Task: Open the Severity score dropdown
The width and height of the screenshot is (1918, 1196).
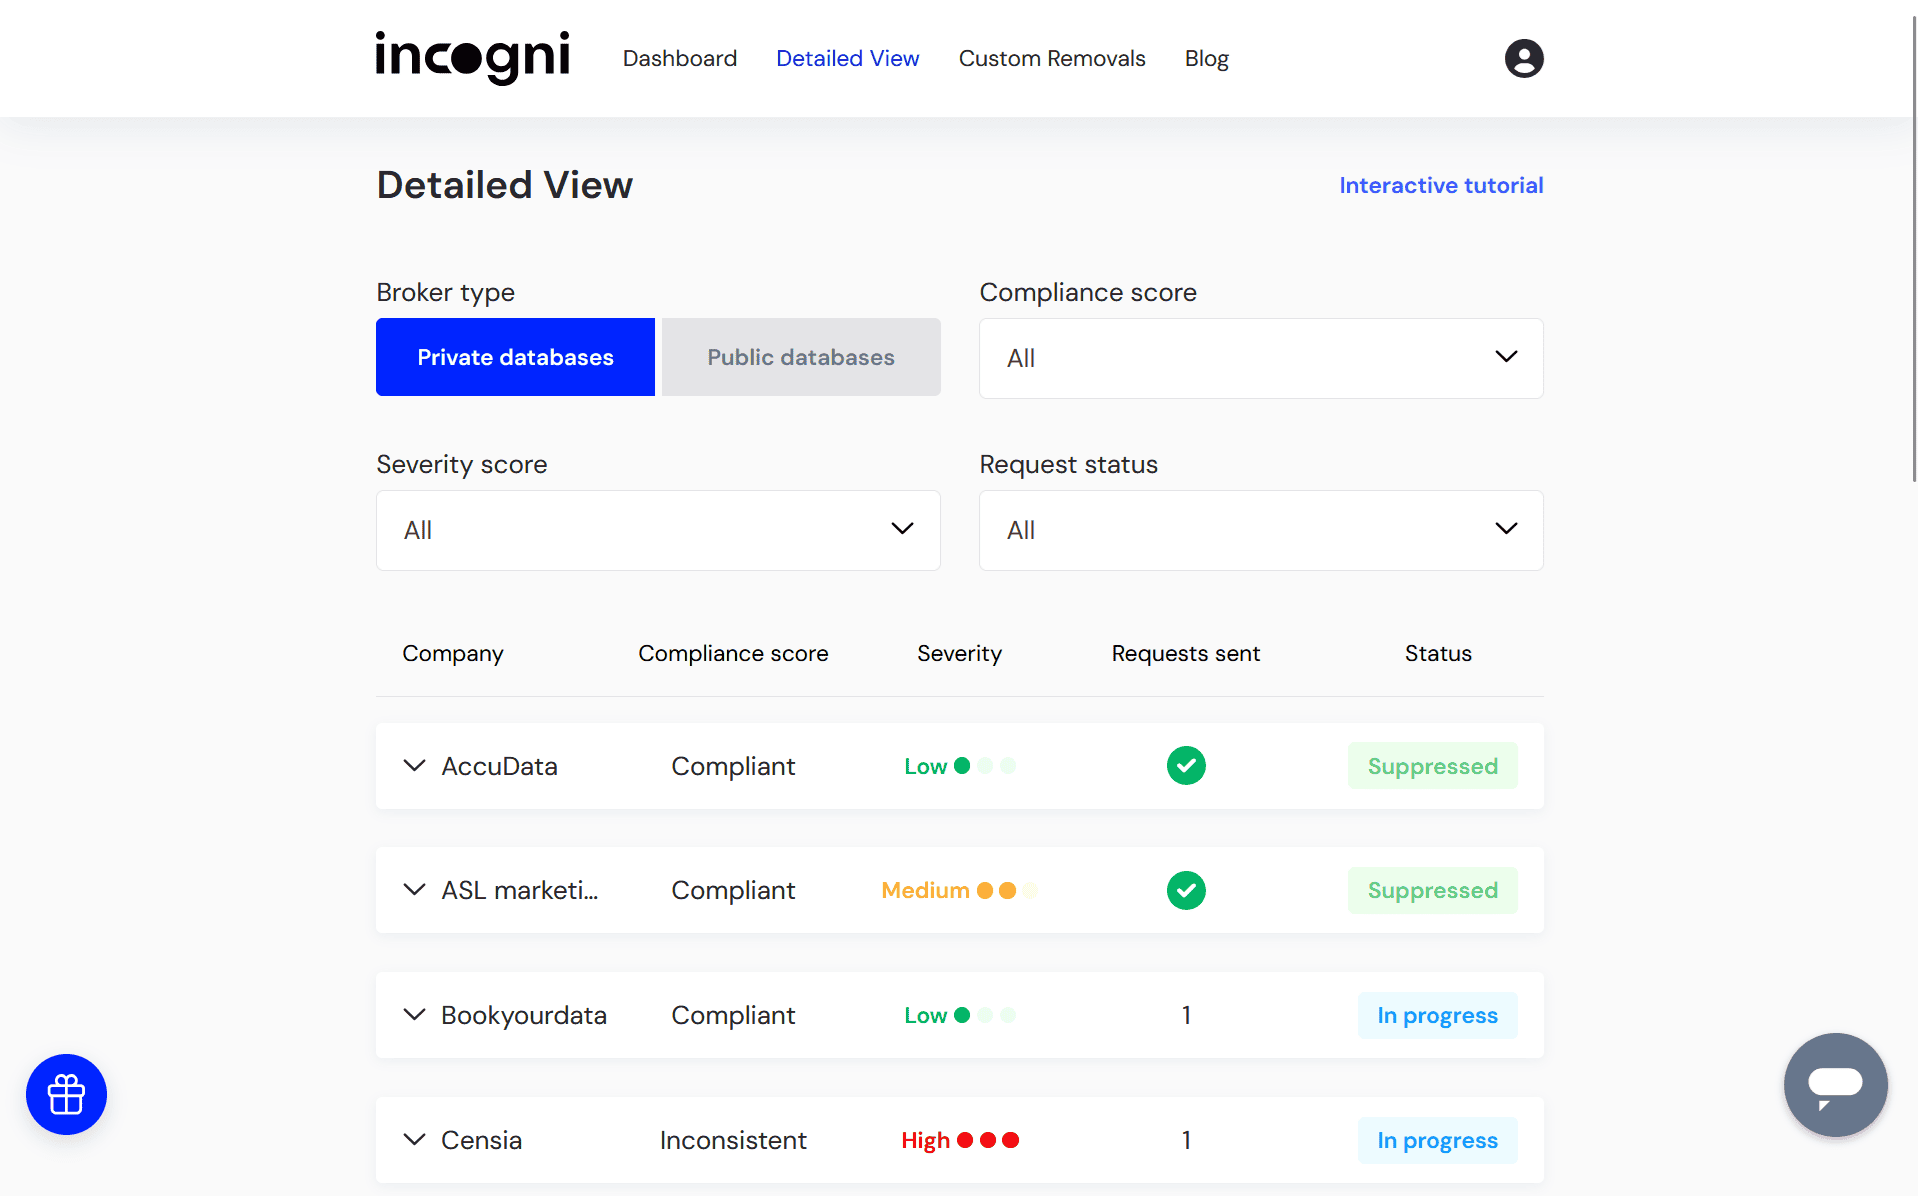Action: [x=658, y=530]
